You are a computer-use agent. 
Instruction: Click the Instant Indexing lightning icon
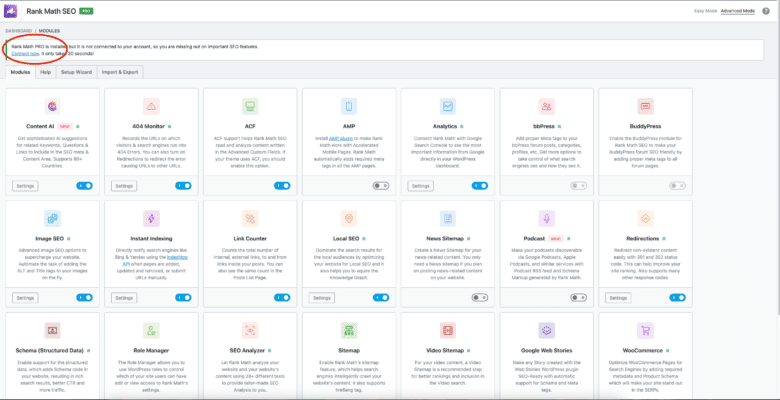click(152, 218)
